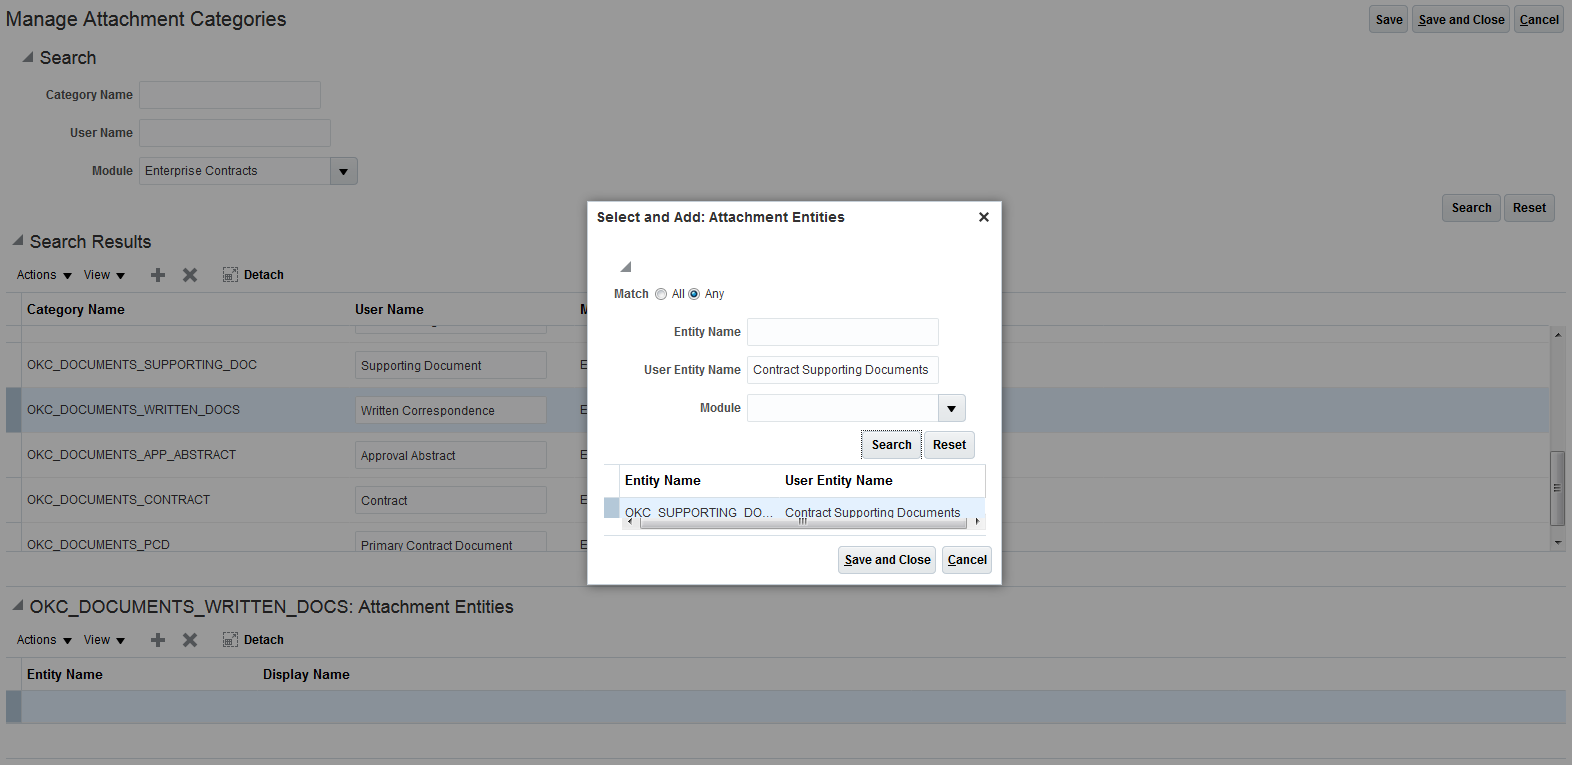Screen dimensions: 1572x765
Task: Click delete icon in Attachment Entities toolbar
Action: tap(190, 640)
